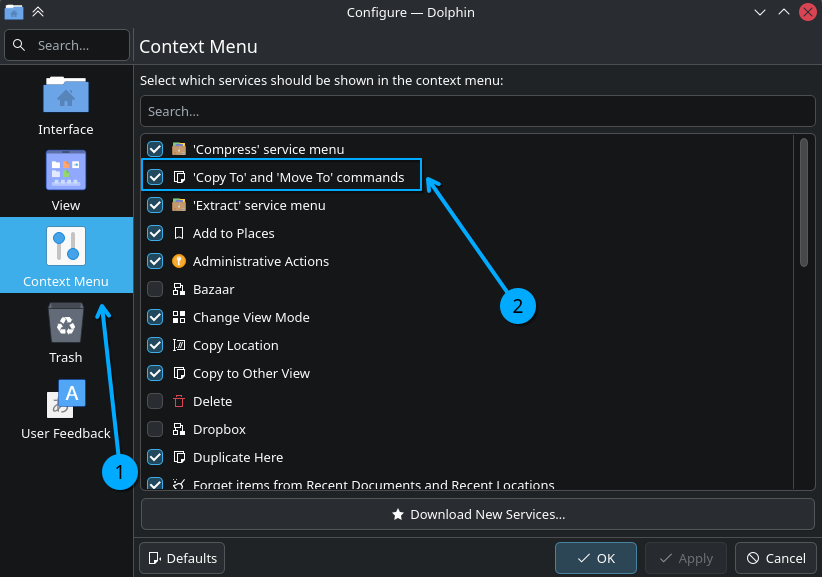Enable the Dropbox checkbox
822x577 pixels.
tap(155, 429)
